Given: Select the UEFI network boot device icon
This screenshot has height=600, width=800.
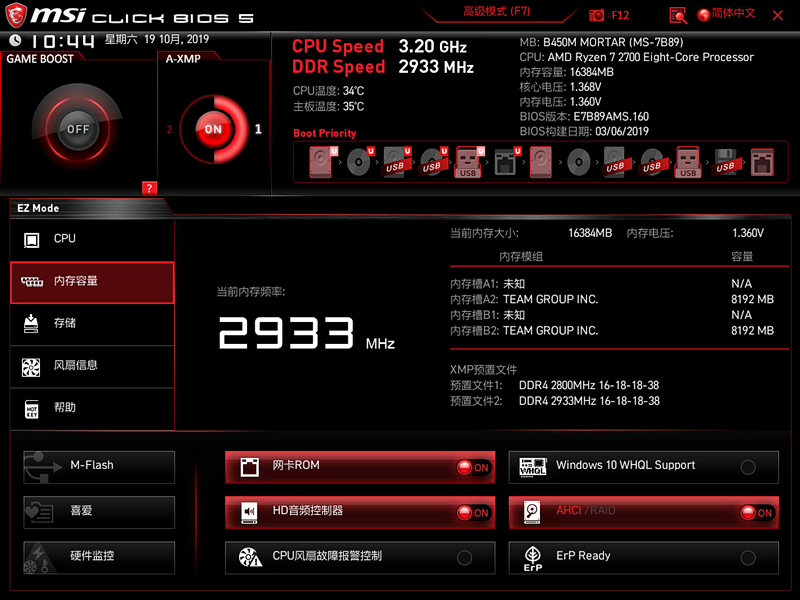Looking at the screenshot, I should [x=507, y=162].
